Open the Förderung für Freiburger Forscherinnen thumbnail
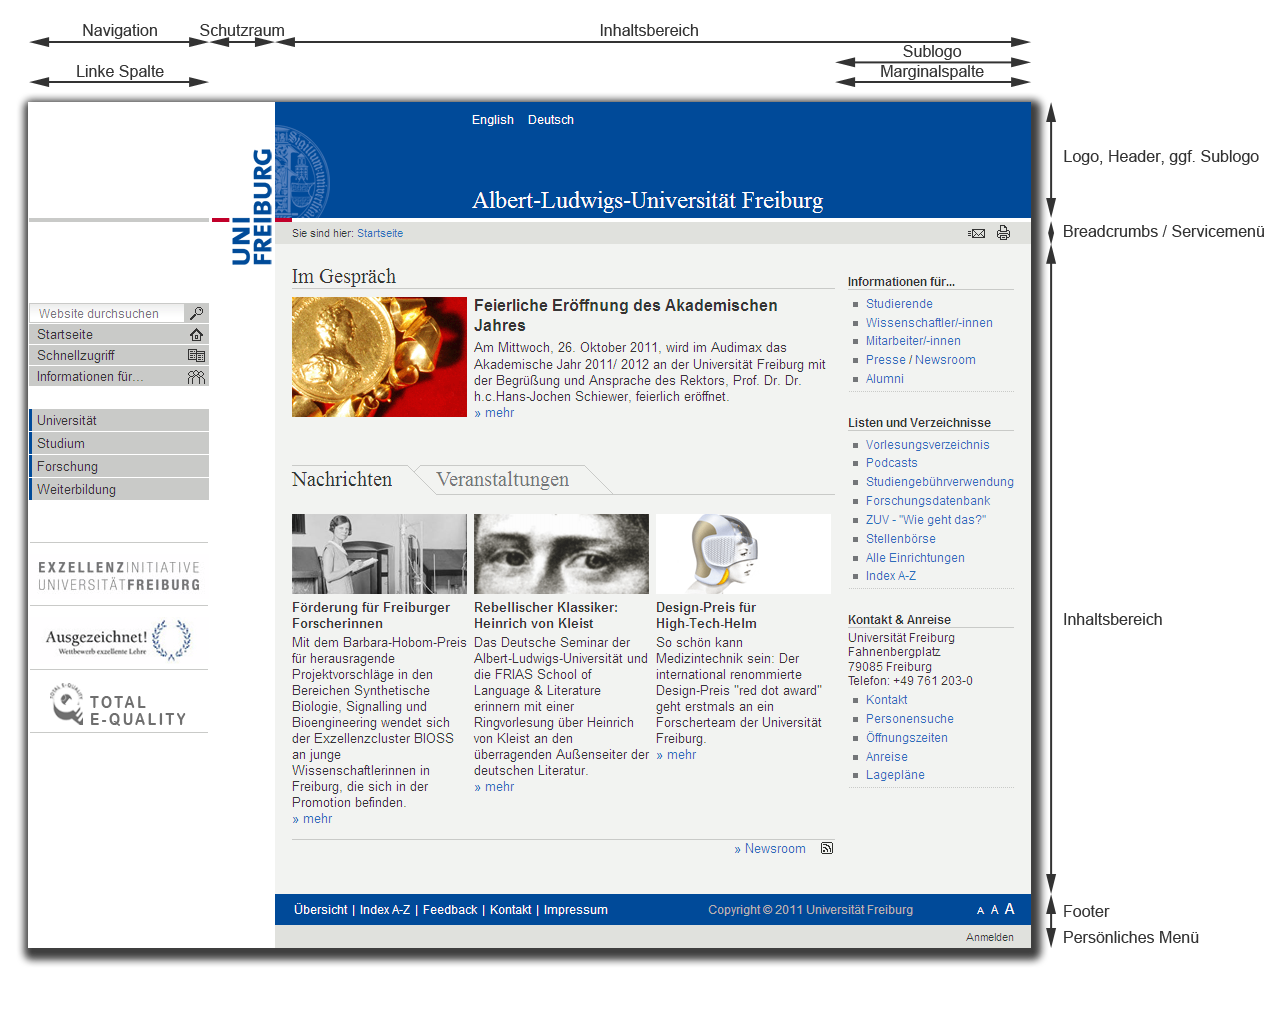Viewport: 1280px width, 1024px height. click(379, 554)
